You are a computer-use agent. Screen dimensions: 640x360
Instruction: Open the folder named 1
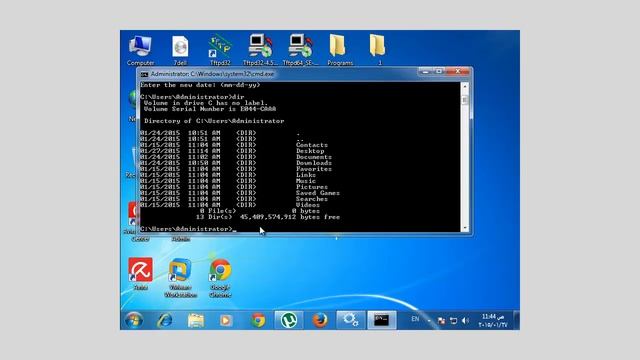tap(378, 50)
